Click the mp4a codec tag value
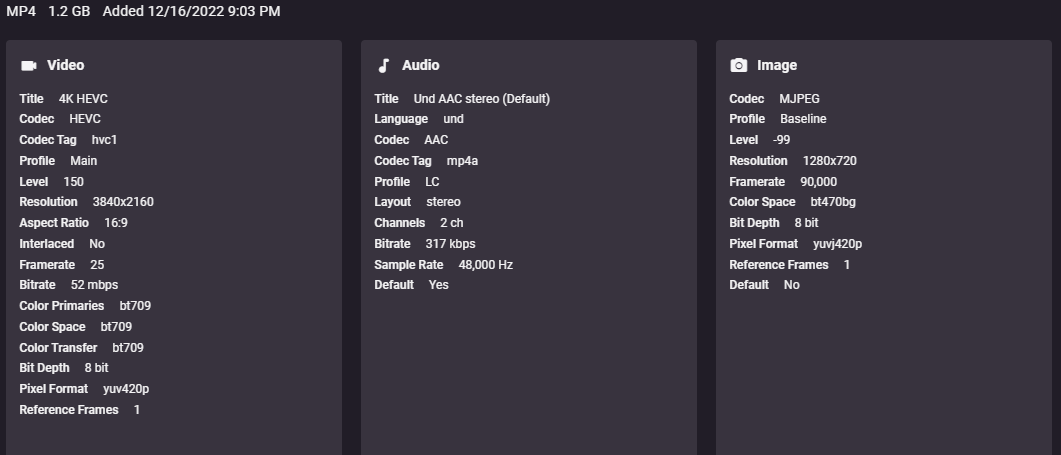 [463, 161]
